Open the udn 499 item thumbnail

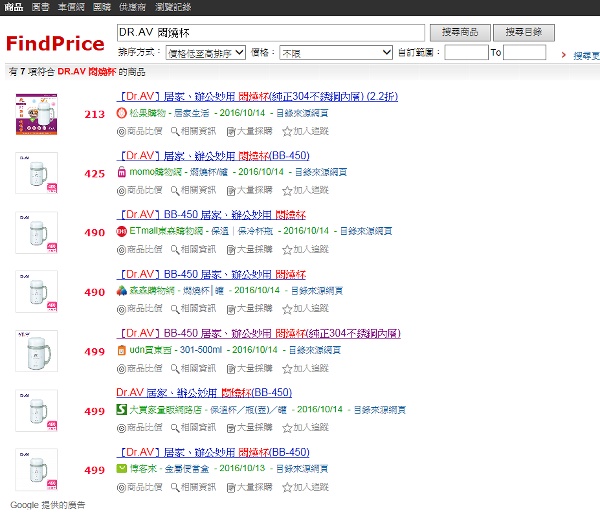tap(36, 351)
